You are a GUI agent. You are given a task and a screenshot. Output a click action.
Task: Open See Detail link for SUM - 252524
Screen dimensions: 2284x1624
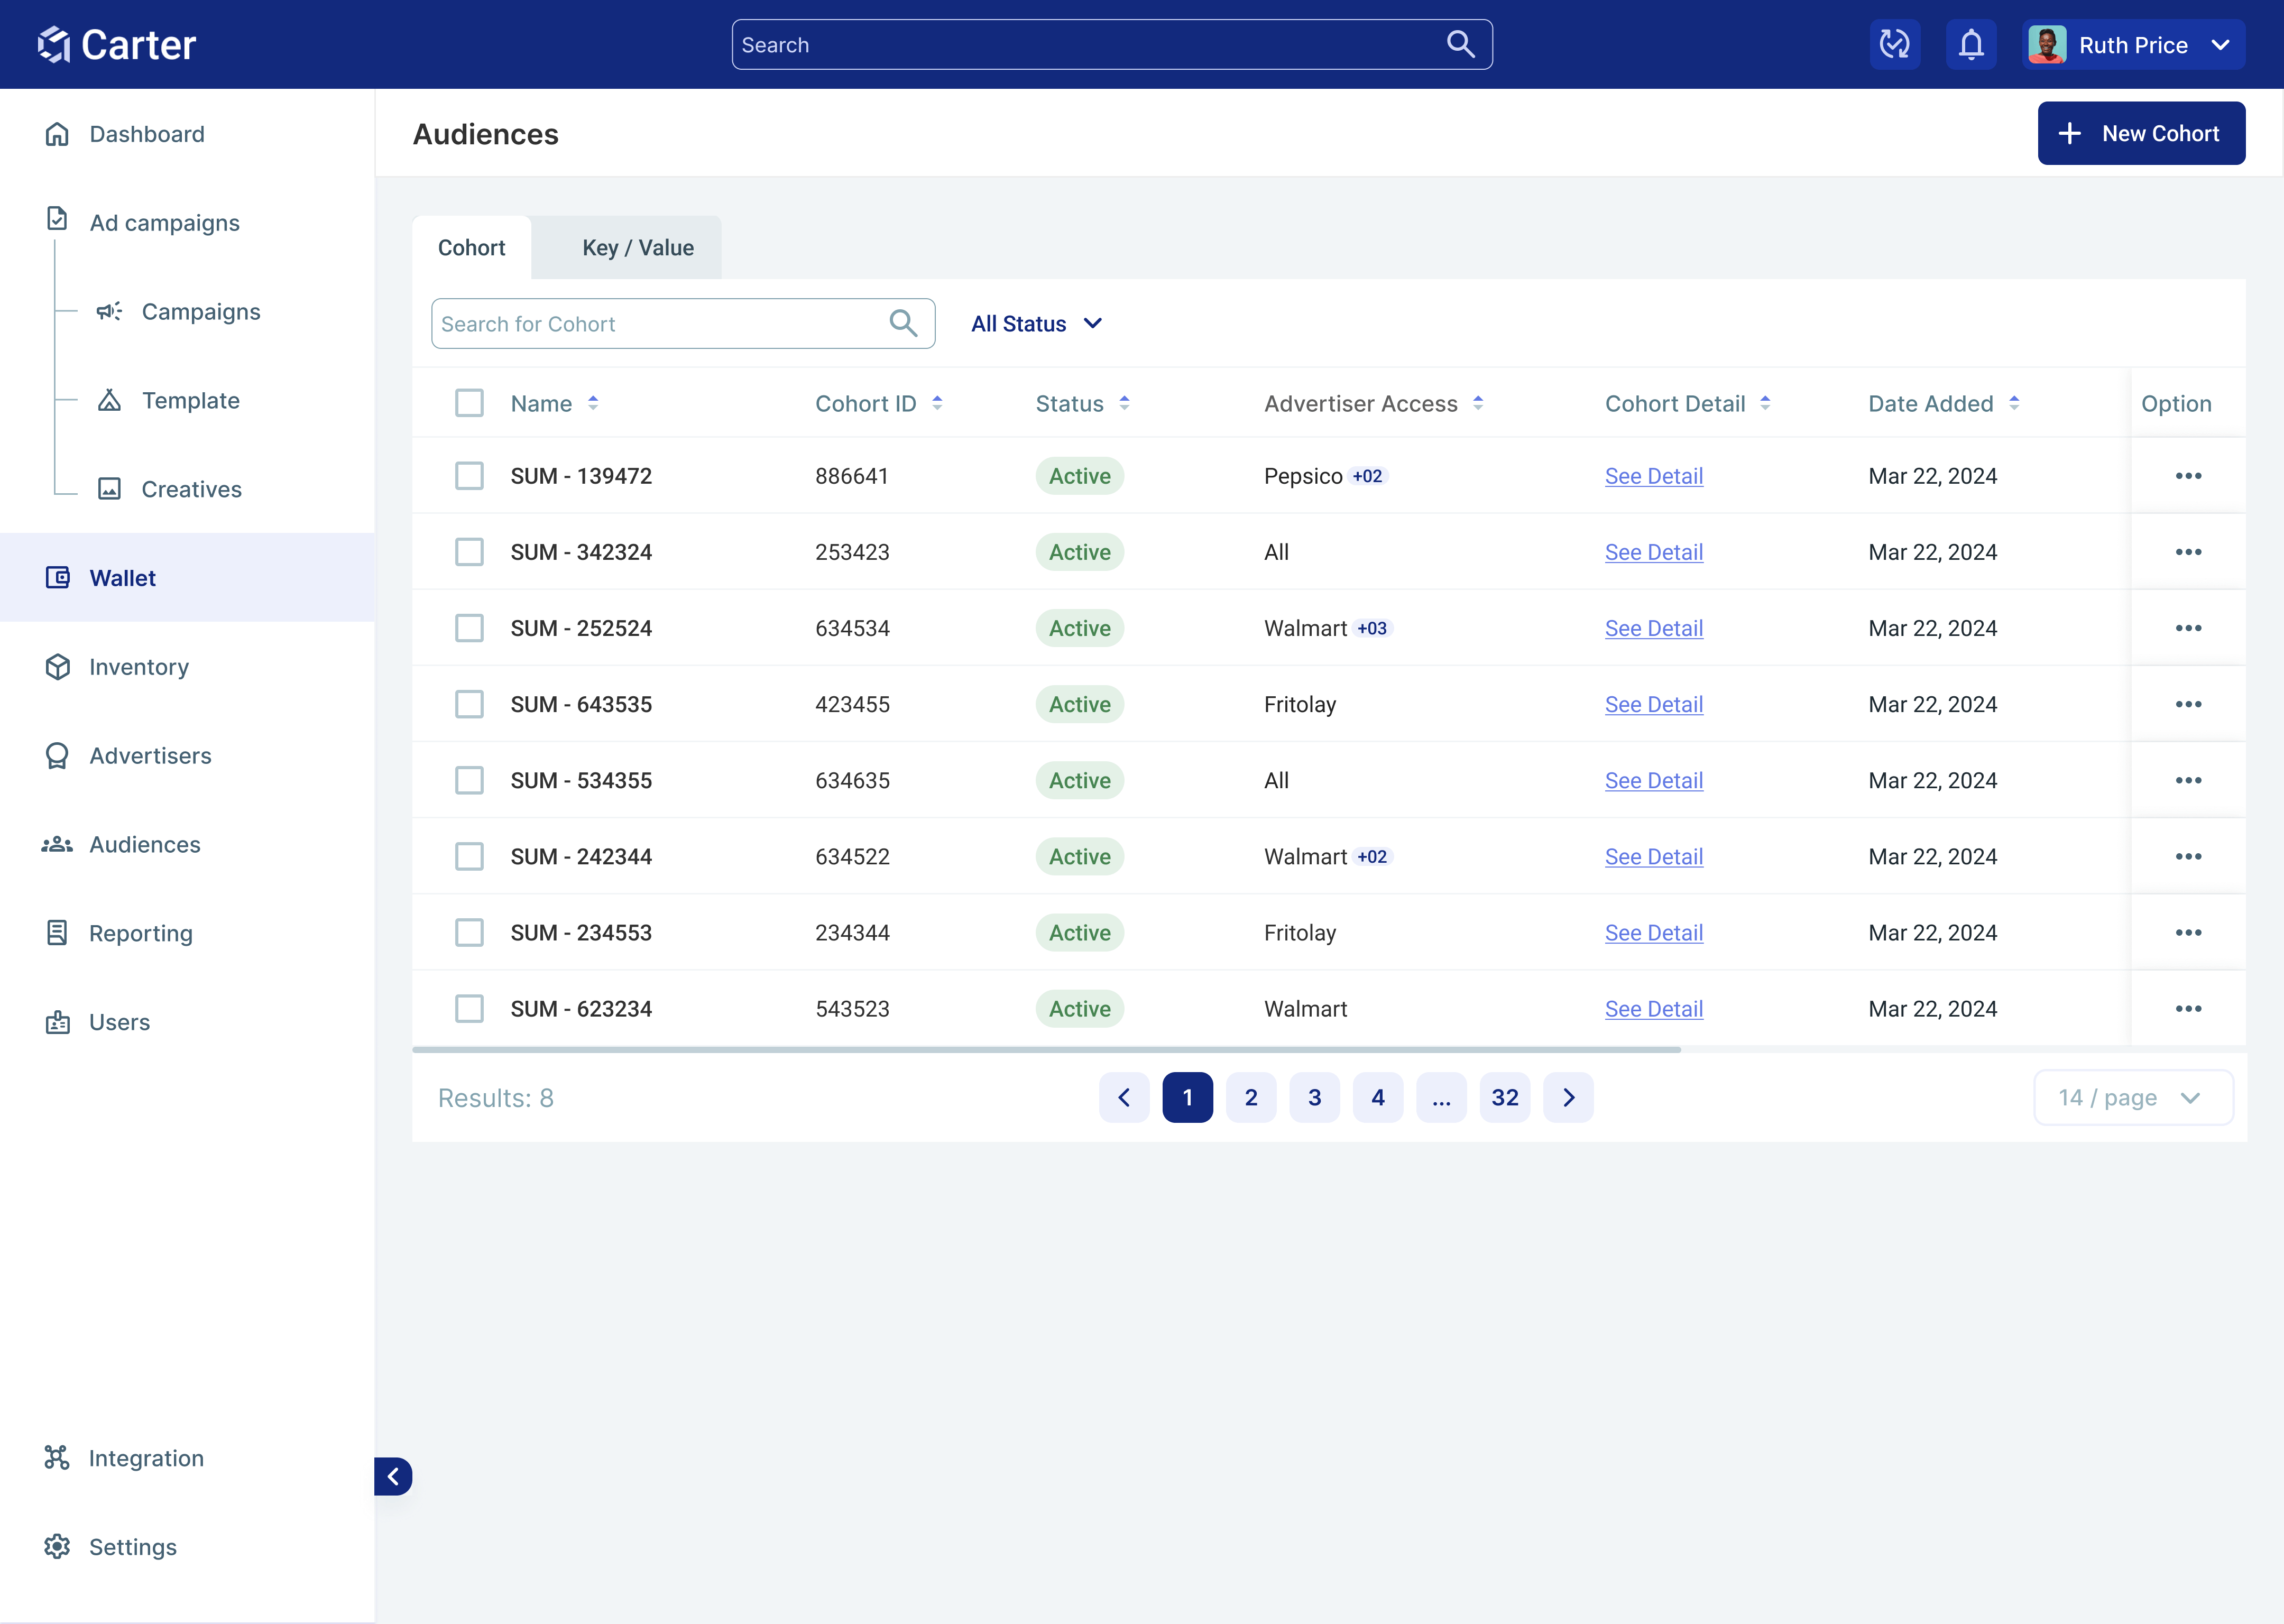pos(1653,629)
